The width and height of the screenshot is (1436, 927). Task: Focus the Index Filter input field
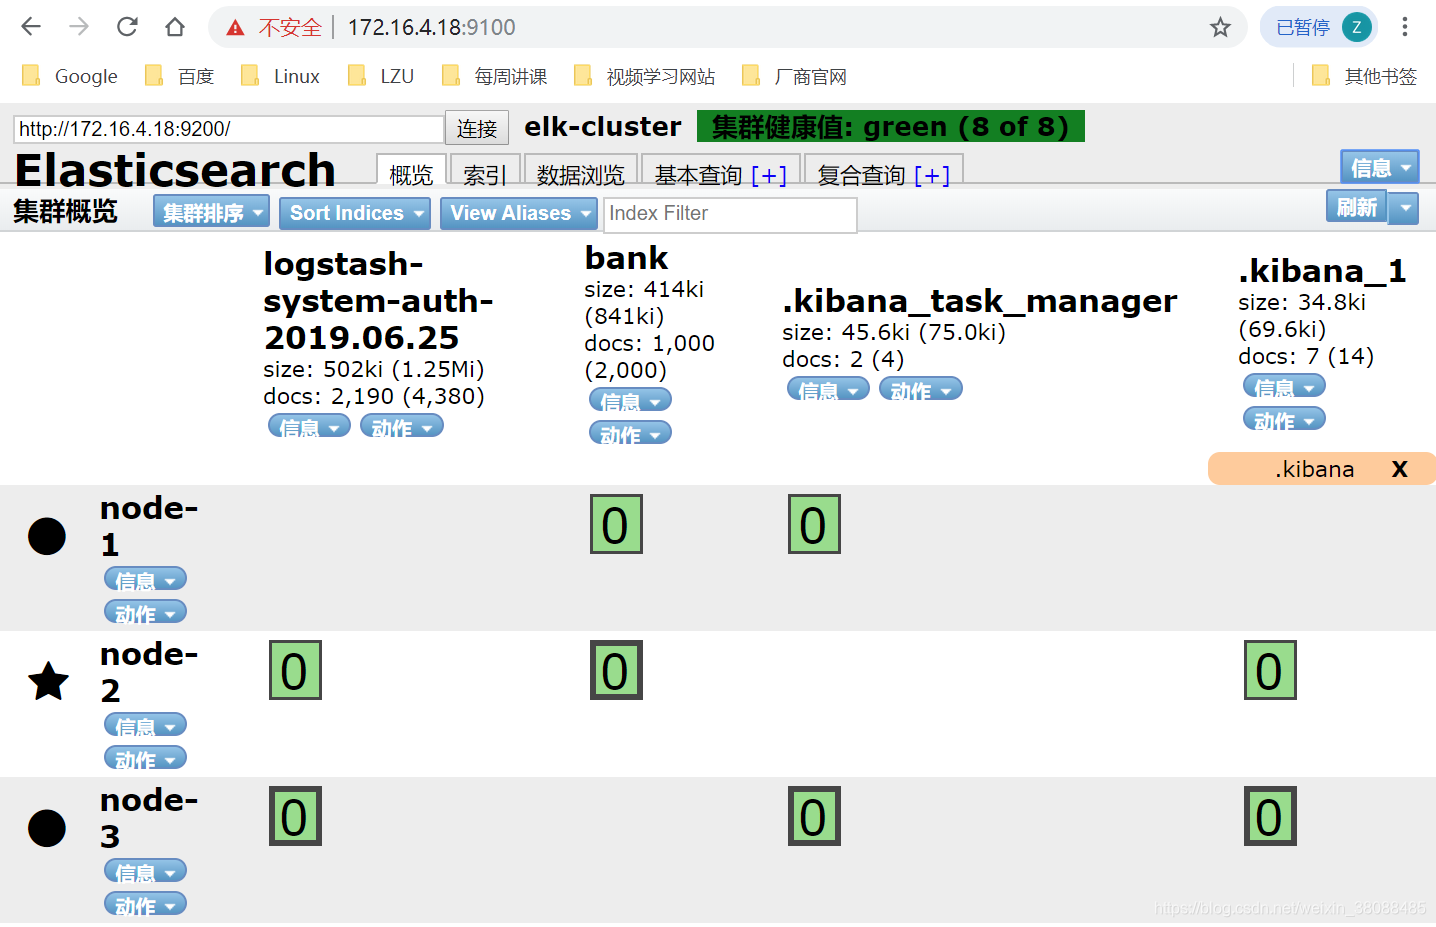point(730,214)
